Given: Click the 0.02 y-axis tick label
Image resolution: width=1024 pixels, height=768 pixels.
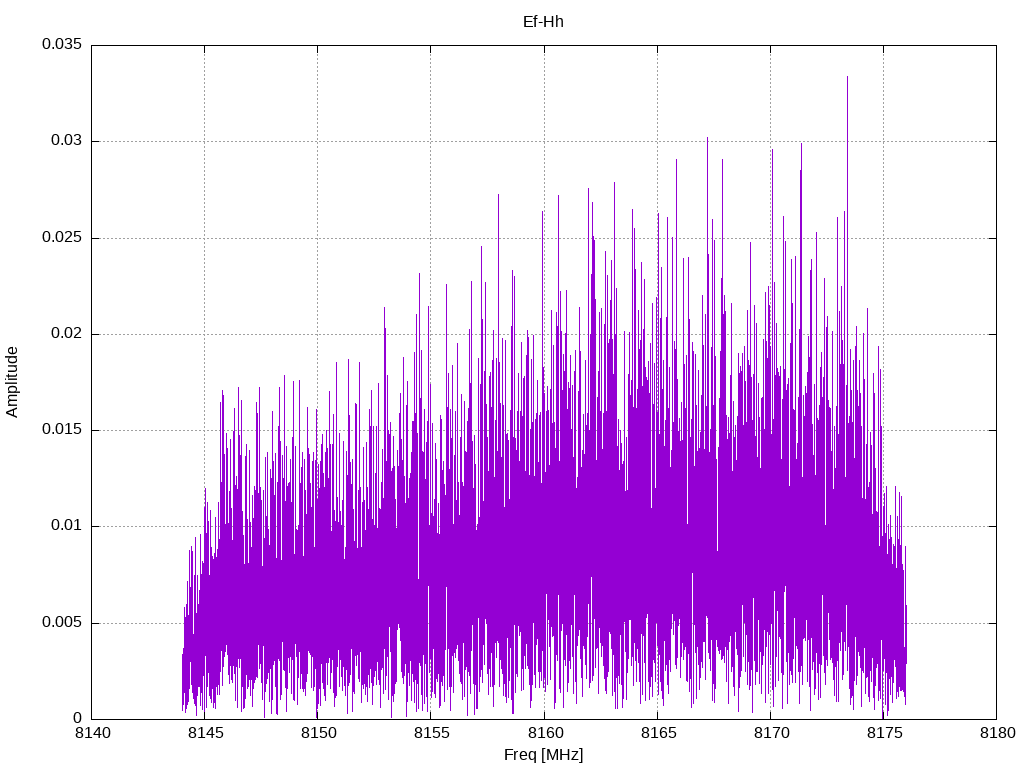Looking at the screenshot, I should pyautogui.click(x=67, y=333).
